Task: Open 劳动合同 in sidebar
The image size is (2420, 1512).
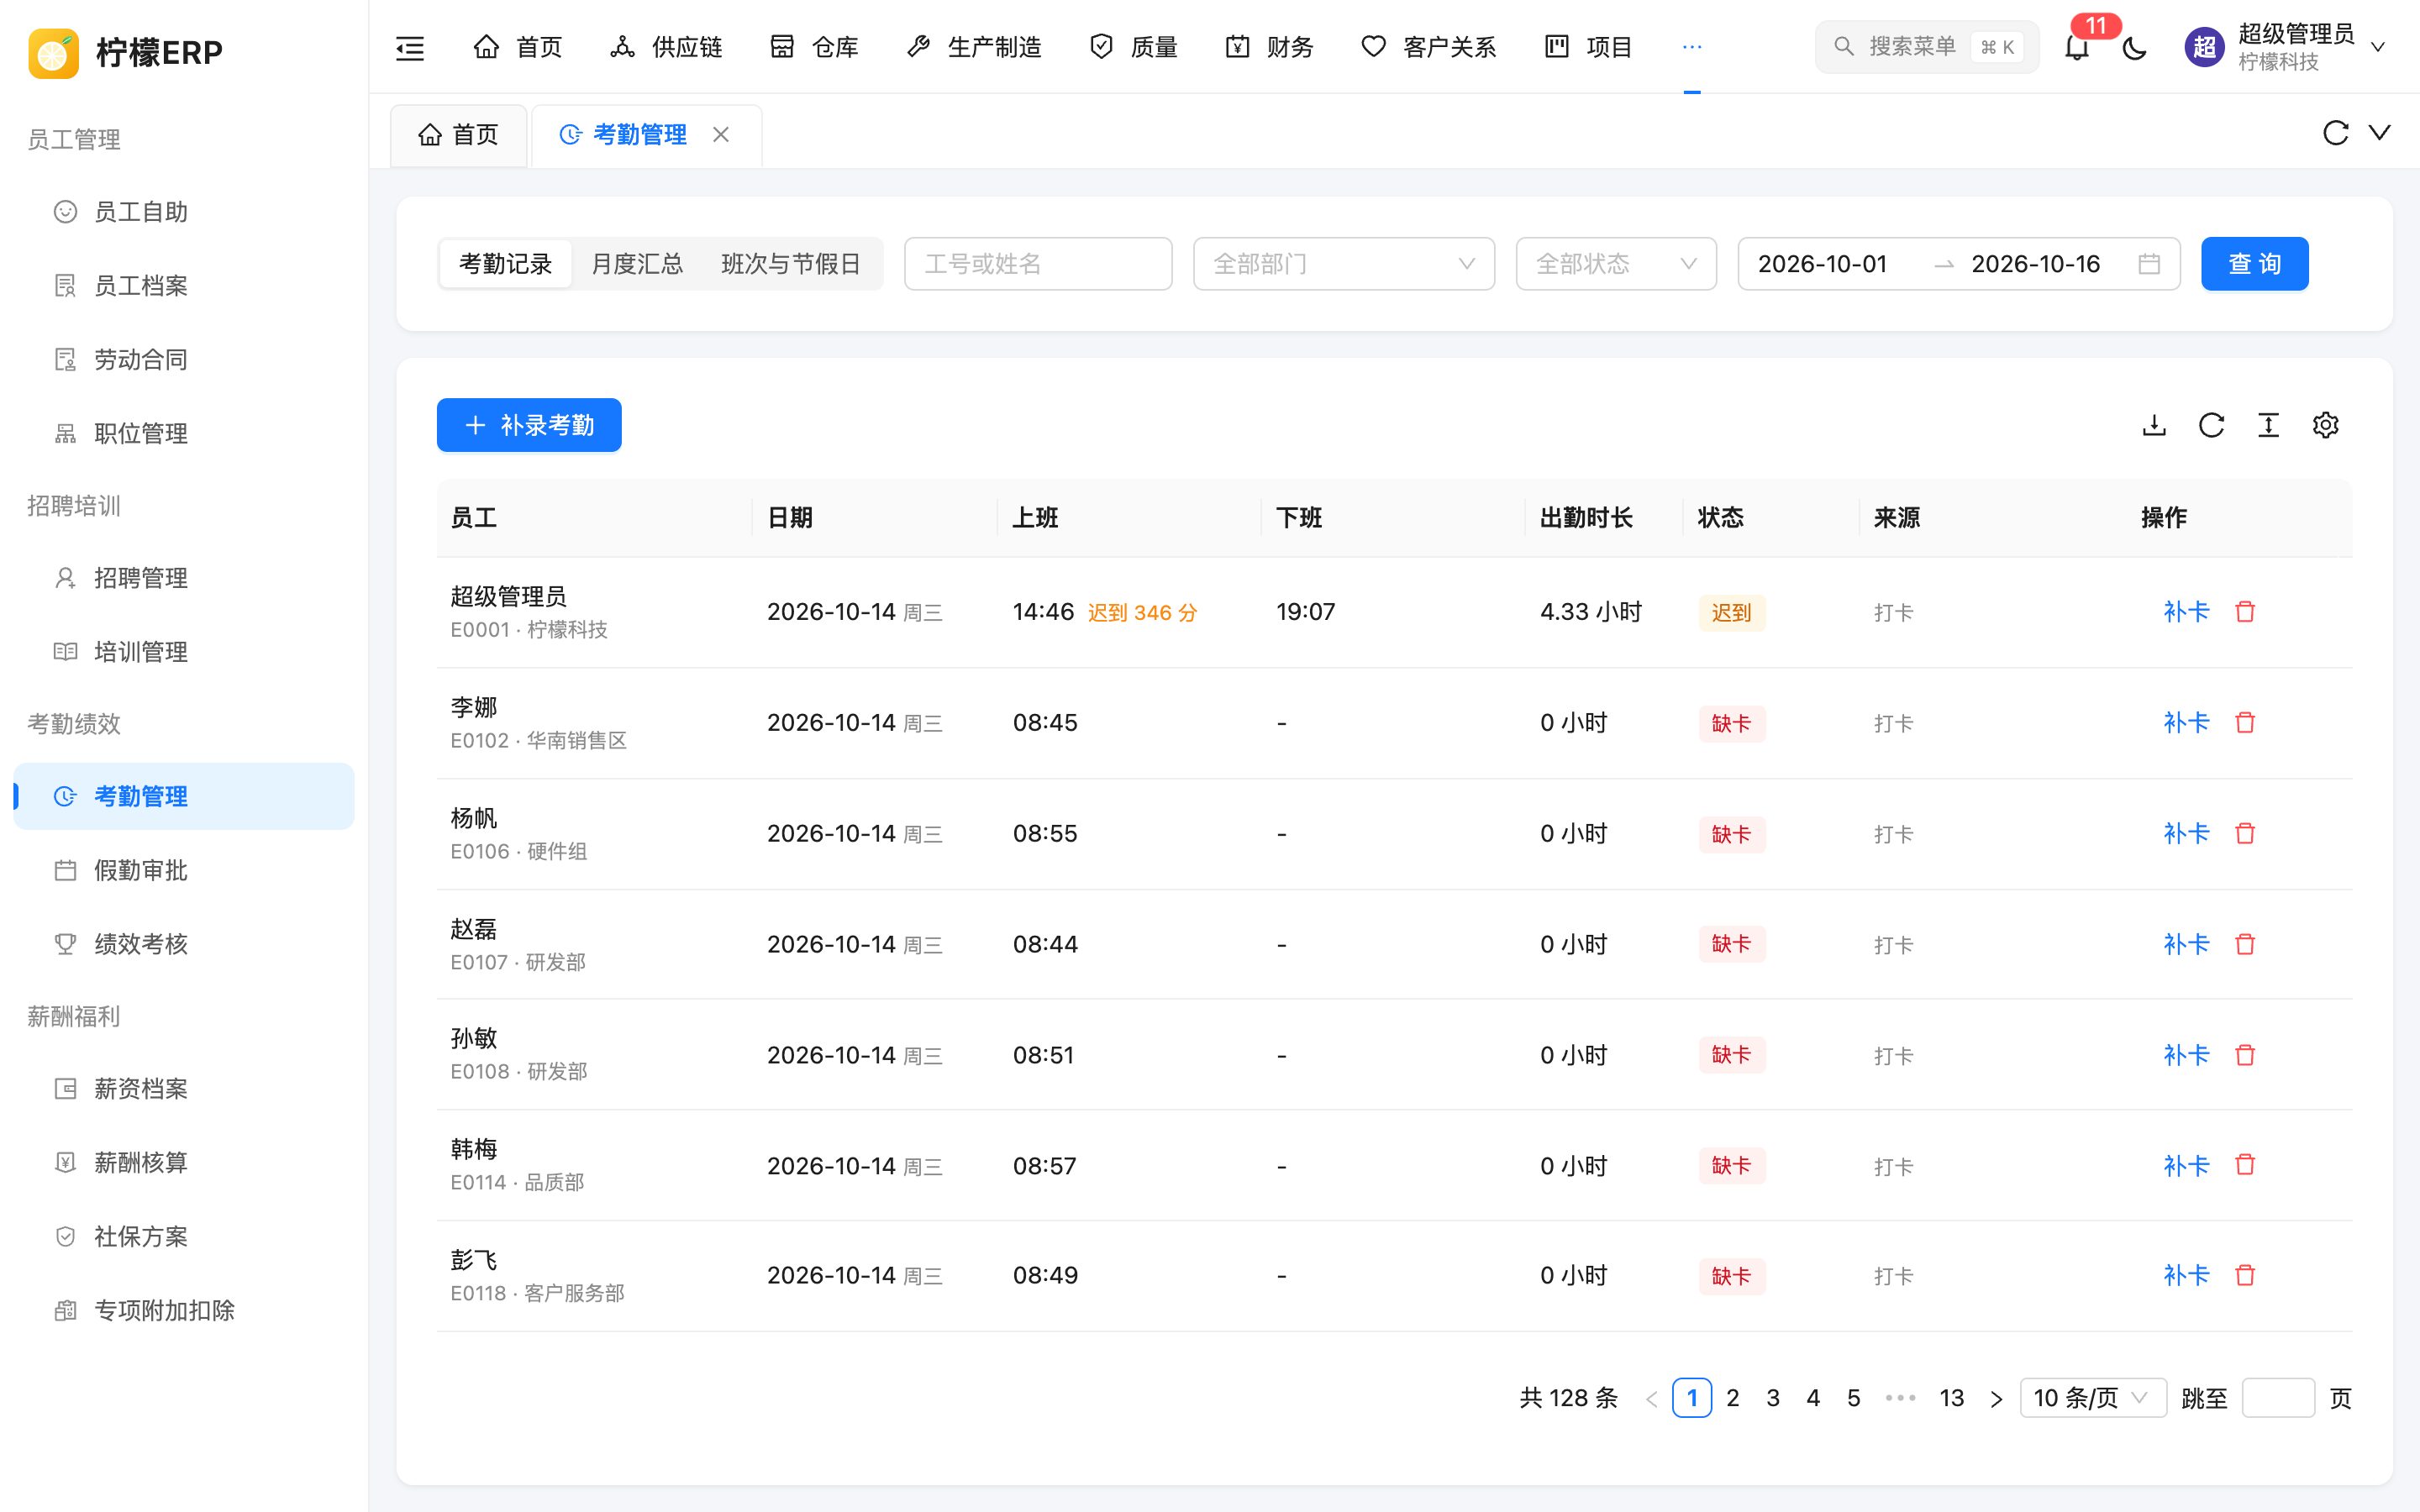Action: click(184, 360)
